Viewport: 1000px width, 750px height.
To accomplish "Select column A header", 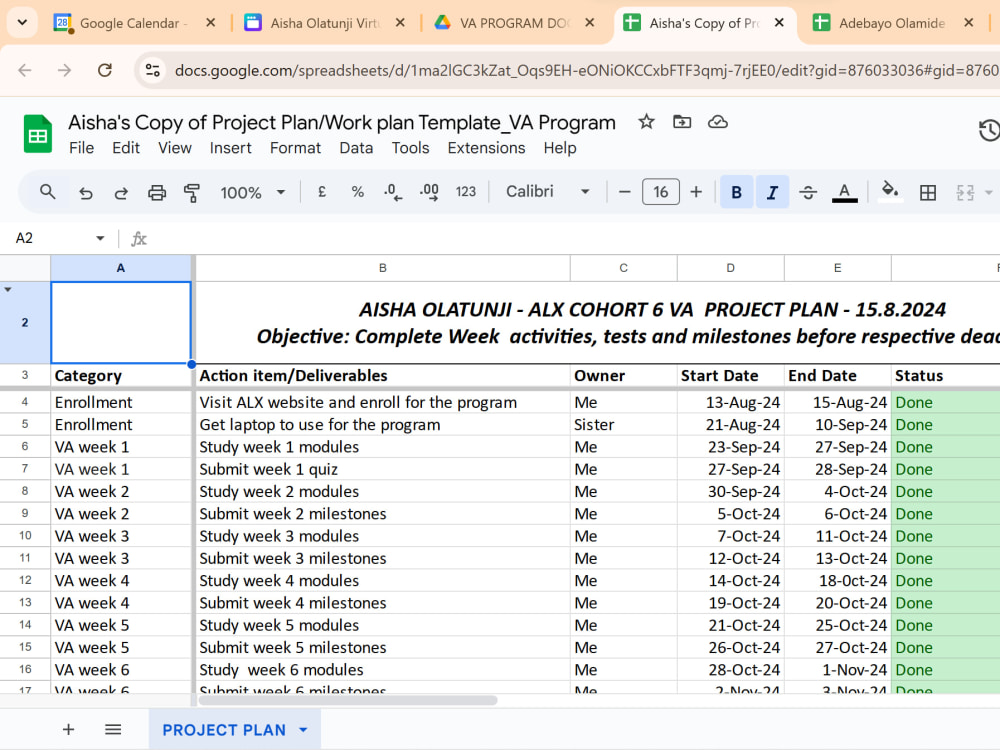I will point(121,268).
